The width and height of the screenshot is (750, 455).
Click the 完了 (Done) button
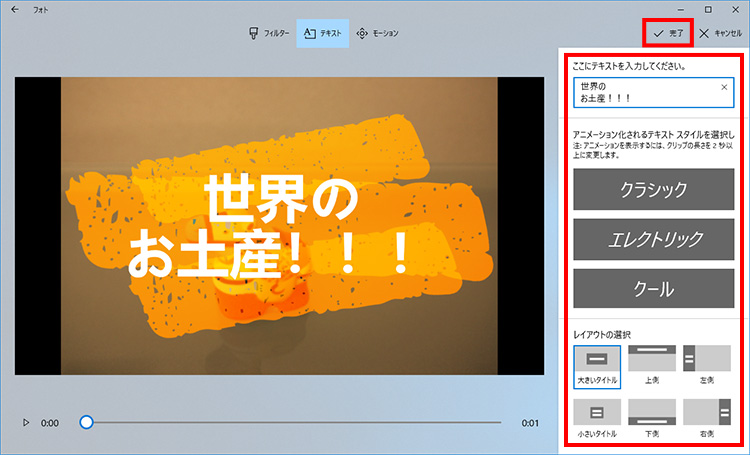click(x=668, y=33)
